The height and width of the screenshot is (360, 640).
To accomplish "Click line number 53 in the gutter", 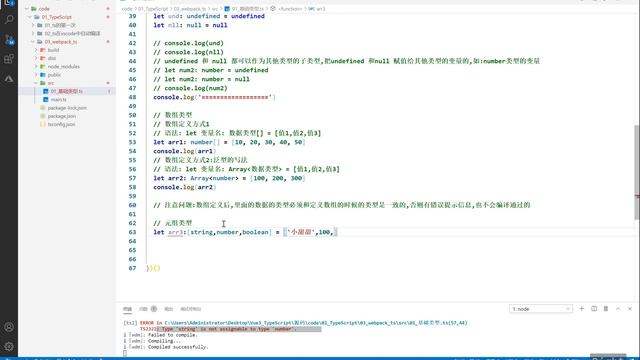I will (x=132, y=142).
